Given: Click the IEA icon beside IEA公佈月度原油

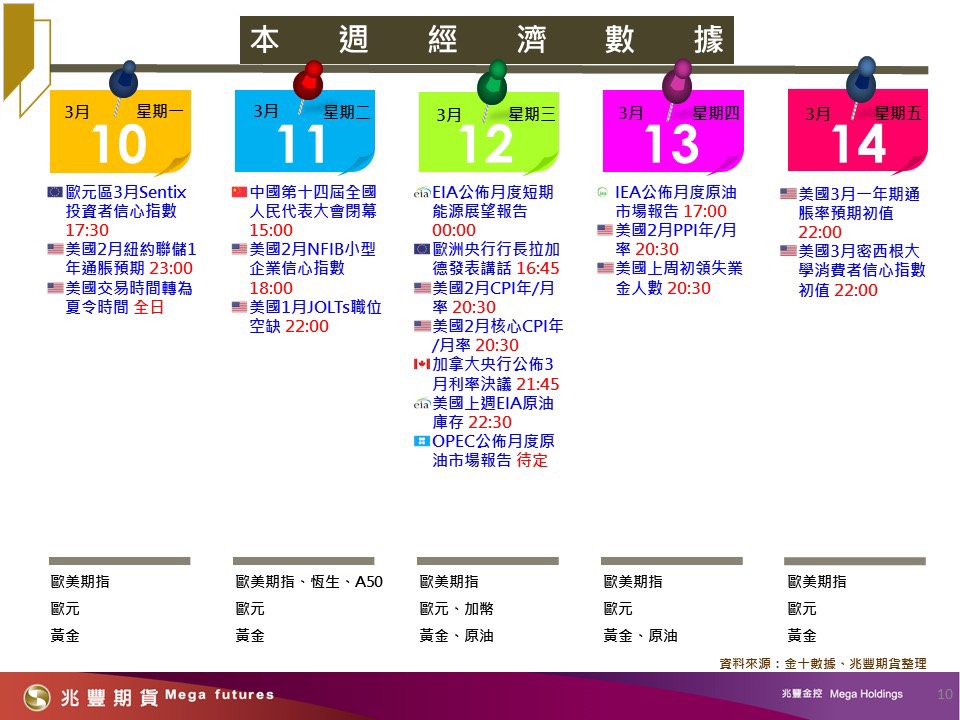Looking at the screenshot, I should [x=604, y=192].
